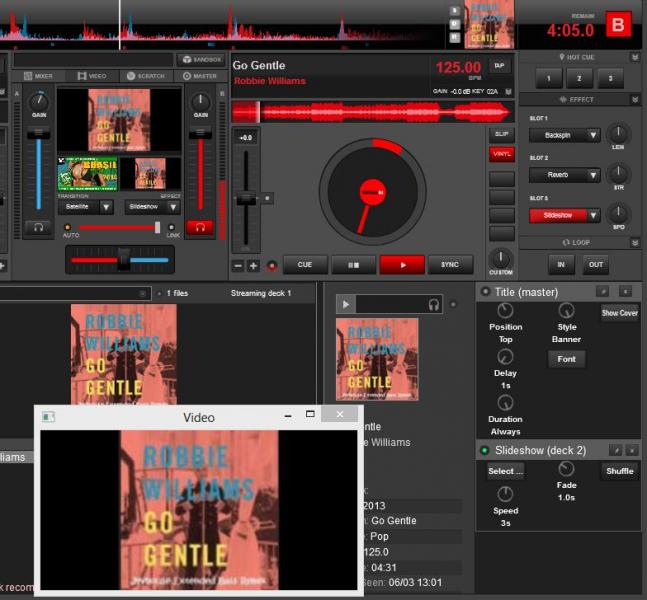647x600 pixels.
Task: Switch to the SCRATCH mixer tab
Action: pos(145,76)
